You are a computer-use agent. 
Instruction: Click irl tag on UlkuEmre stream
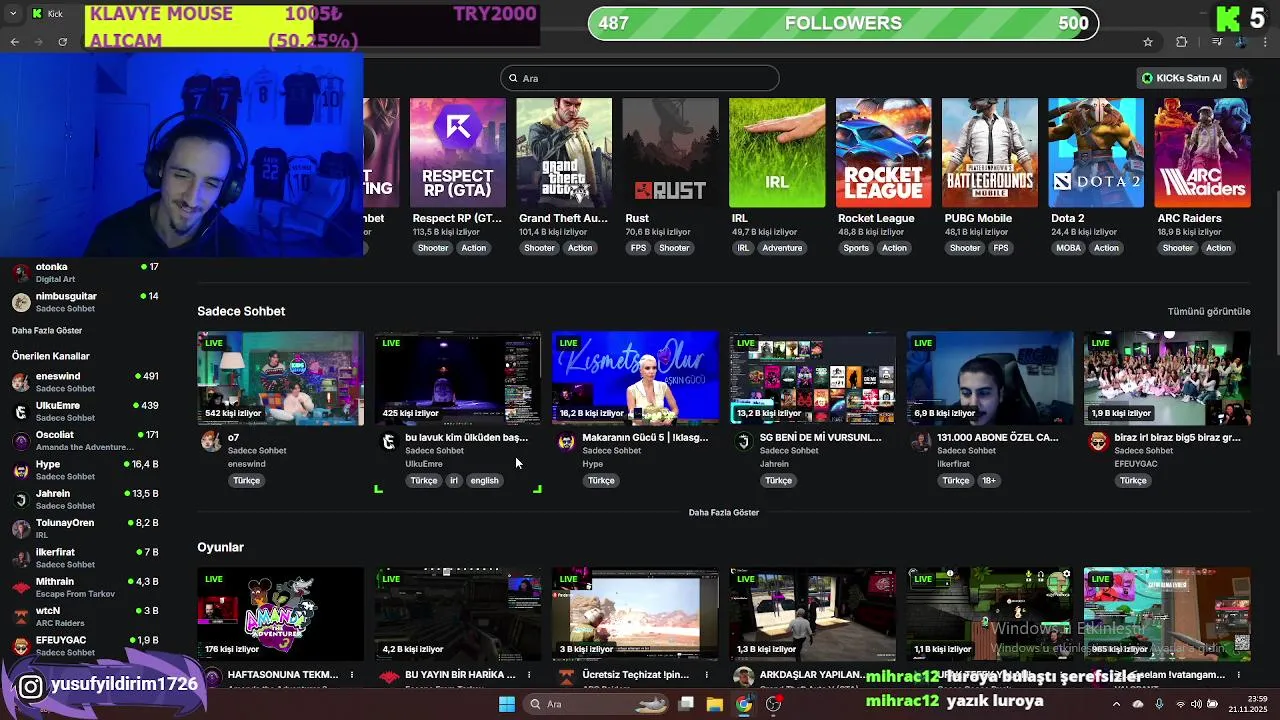(x=453, y=481)
